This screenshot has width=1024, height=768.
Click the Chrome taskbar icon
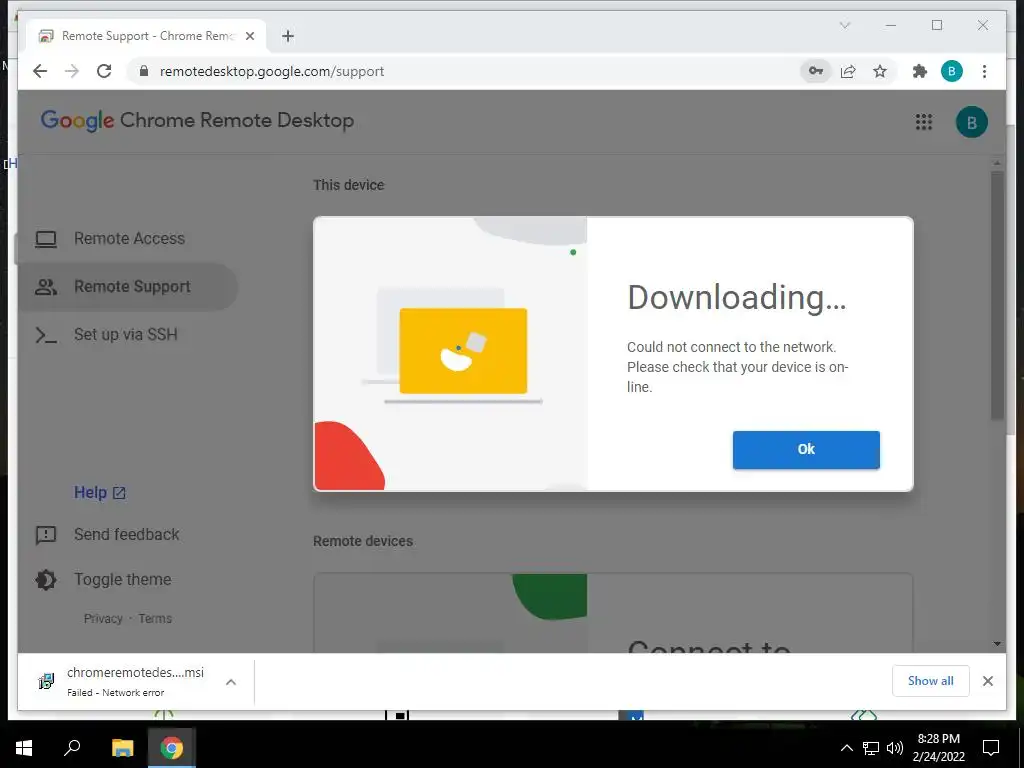tap(172, 748)
